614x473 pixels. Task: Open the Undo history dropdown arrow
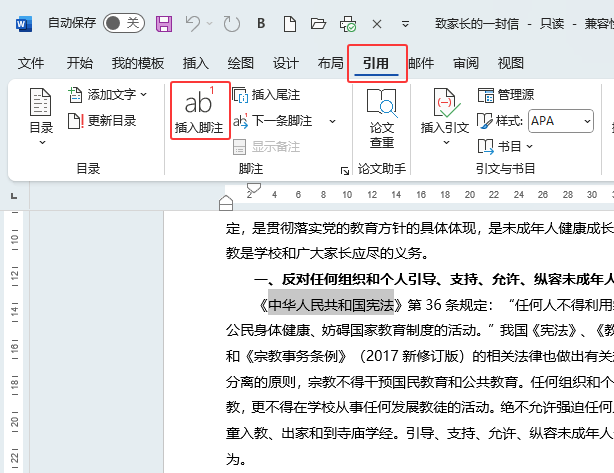click(x=210, y=24)
